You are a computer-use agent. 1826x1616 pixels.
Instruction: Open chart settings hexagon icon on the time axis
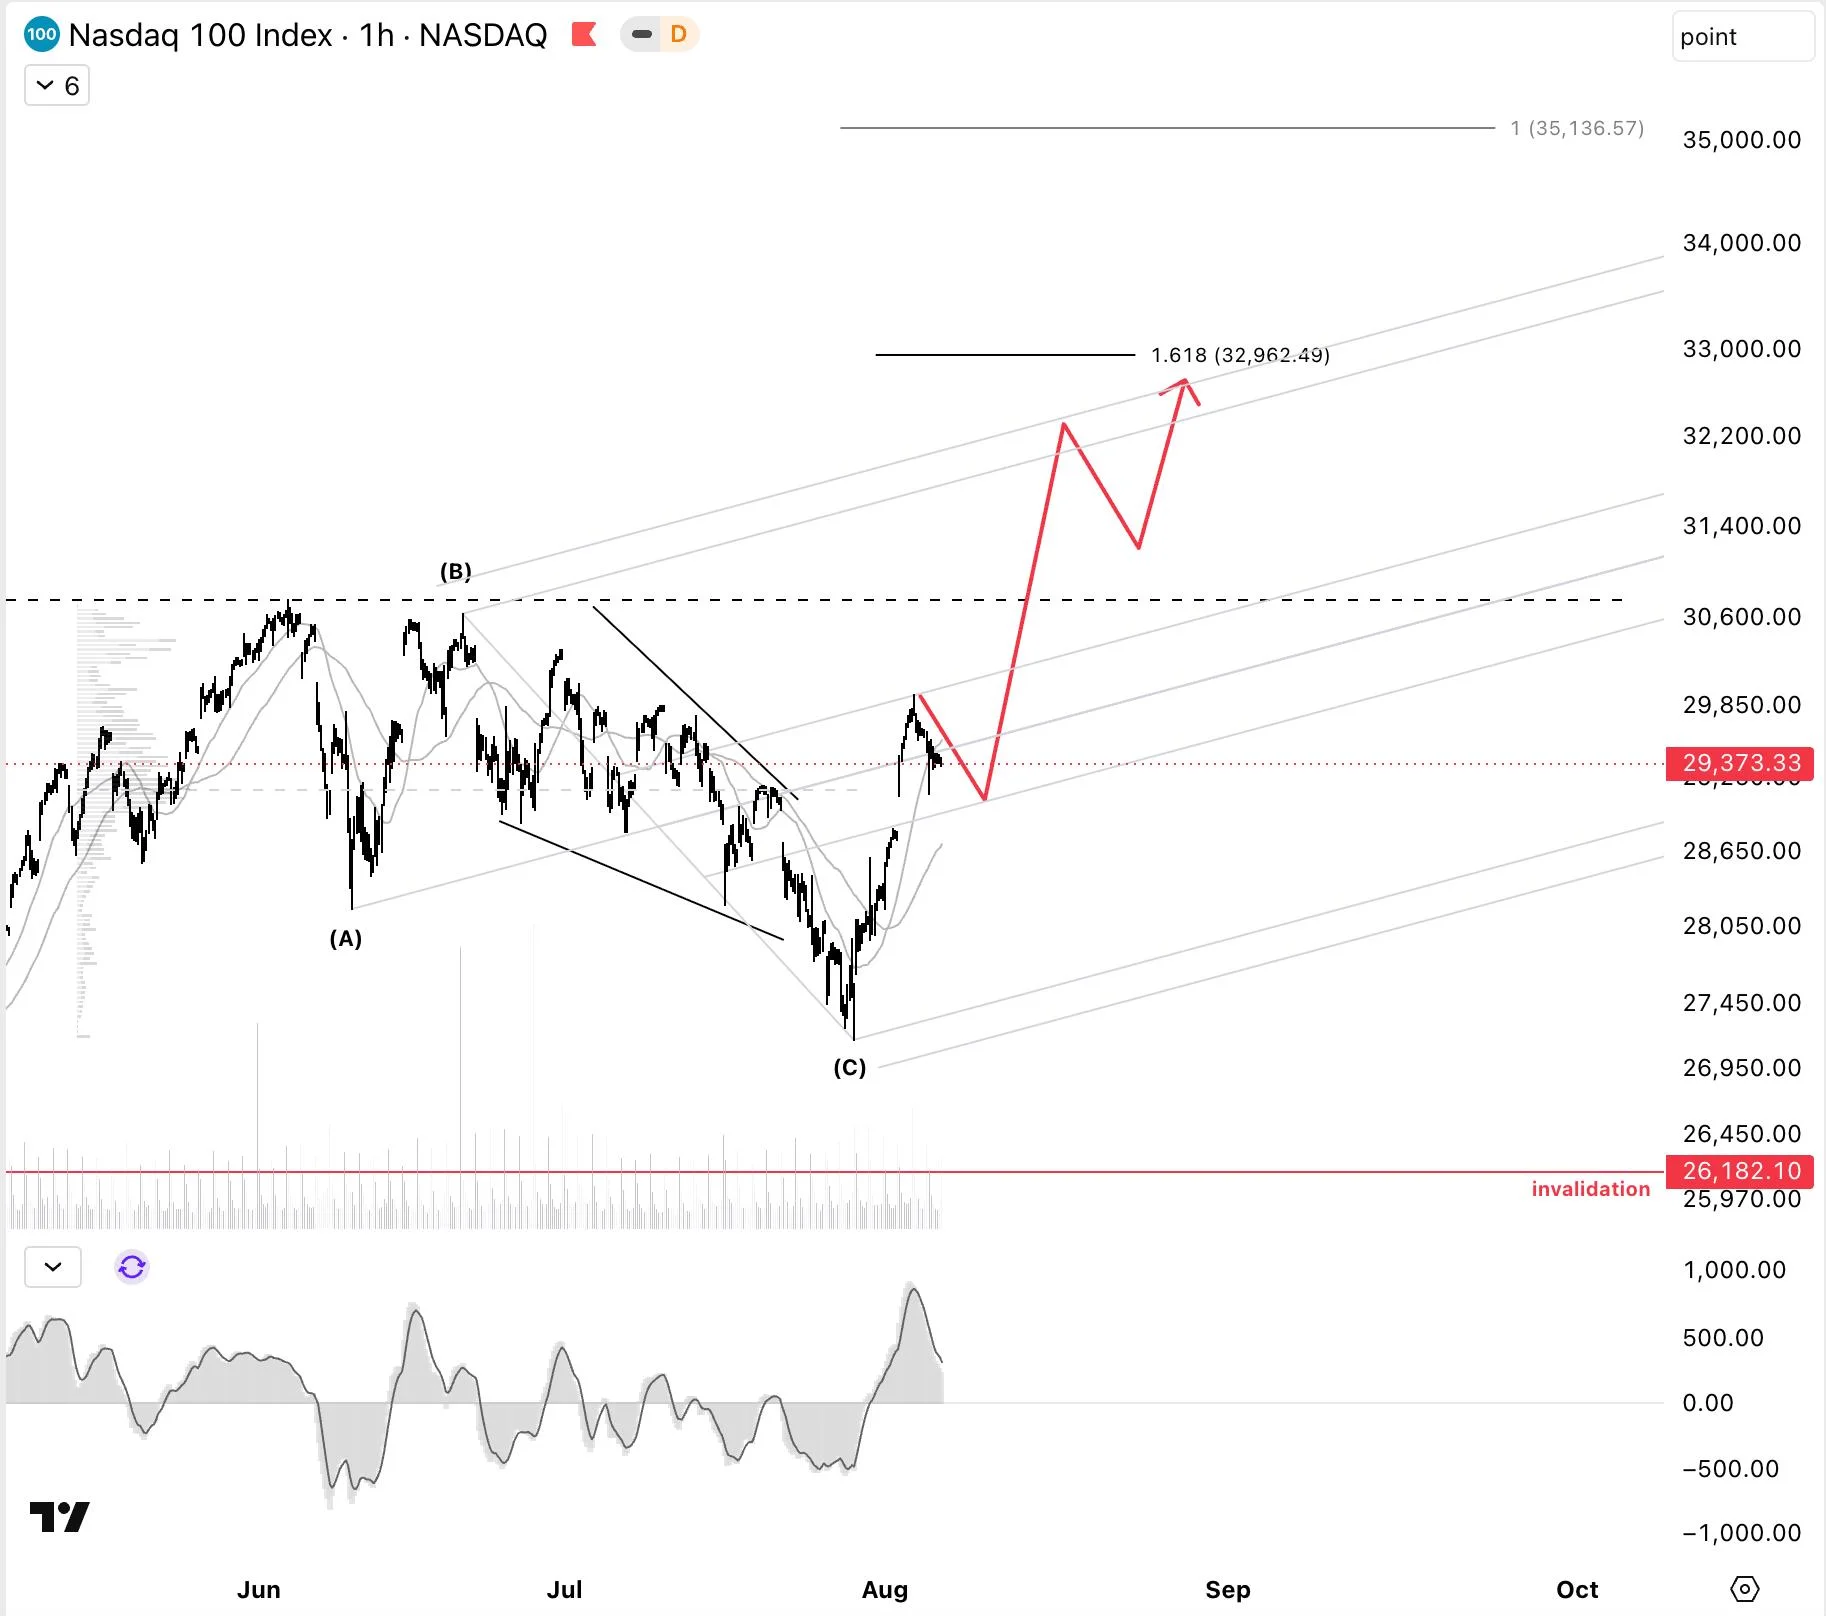tap(1744, 1589)
